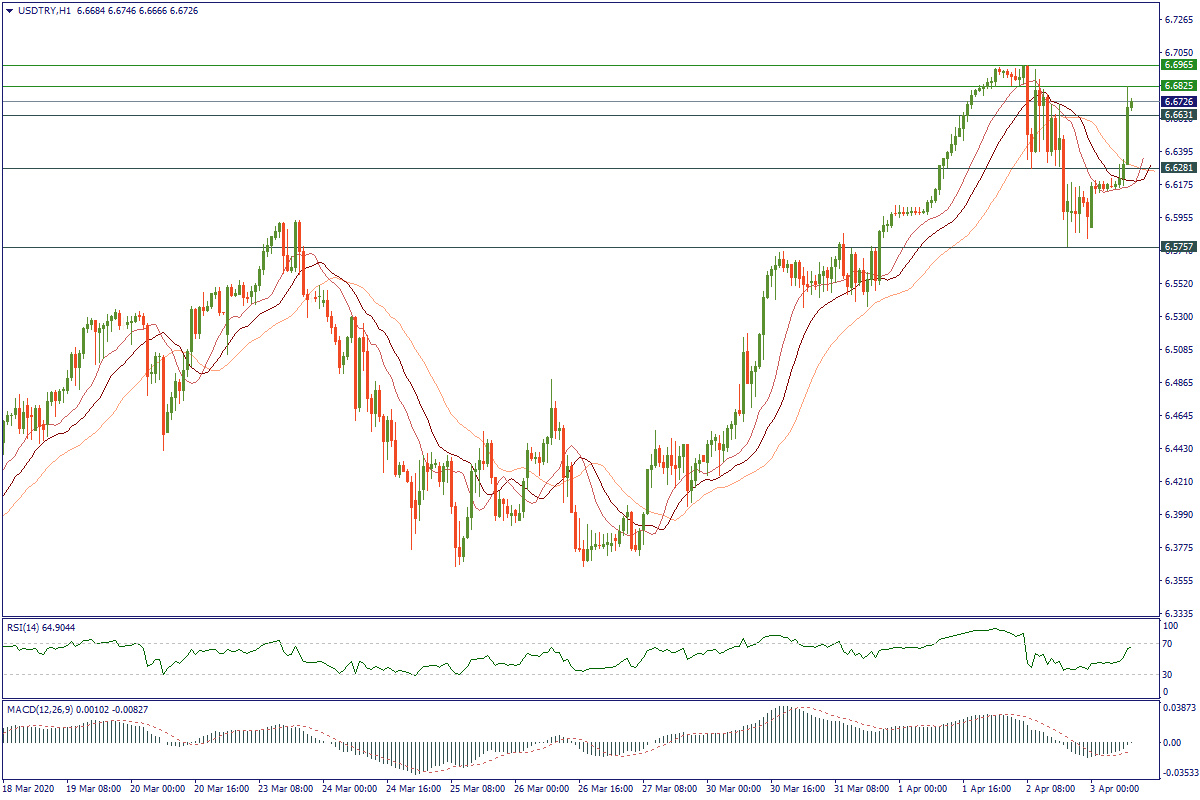
Task: Click the 27 Mar 08:00 time label
Action: (671, 789)
